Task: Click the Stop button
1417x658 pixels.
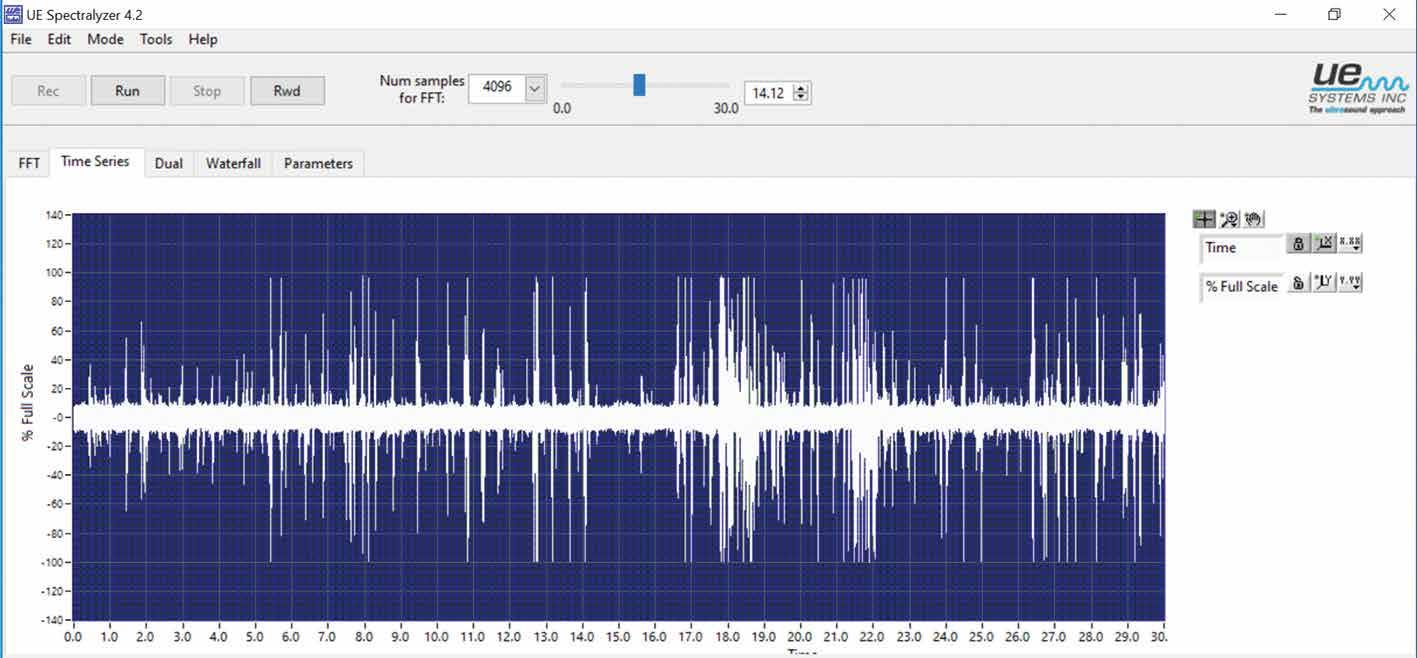Action: tap(207, 91)
